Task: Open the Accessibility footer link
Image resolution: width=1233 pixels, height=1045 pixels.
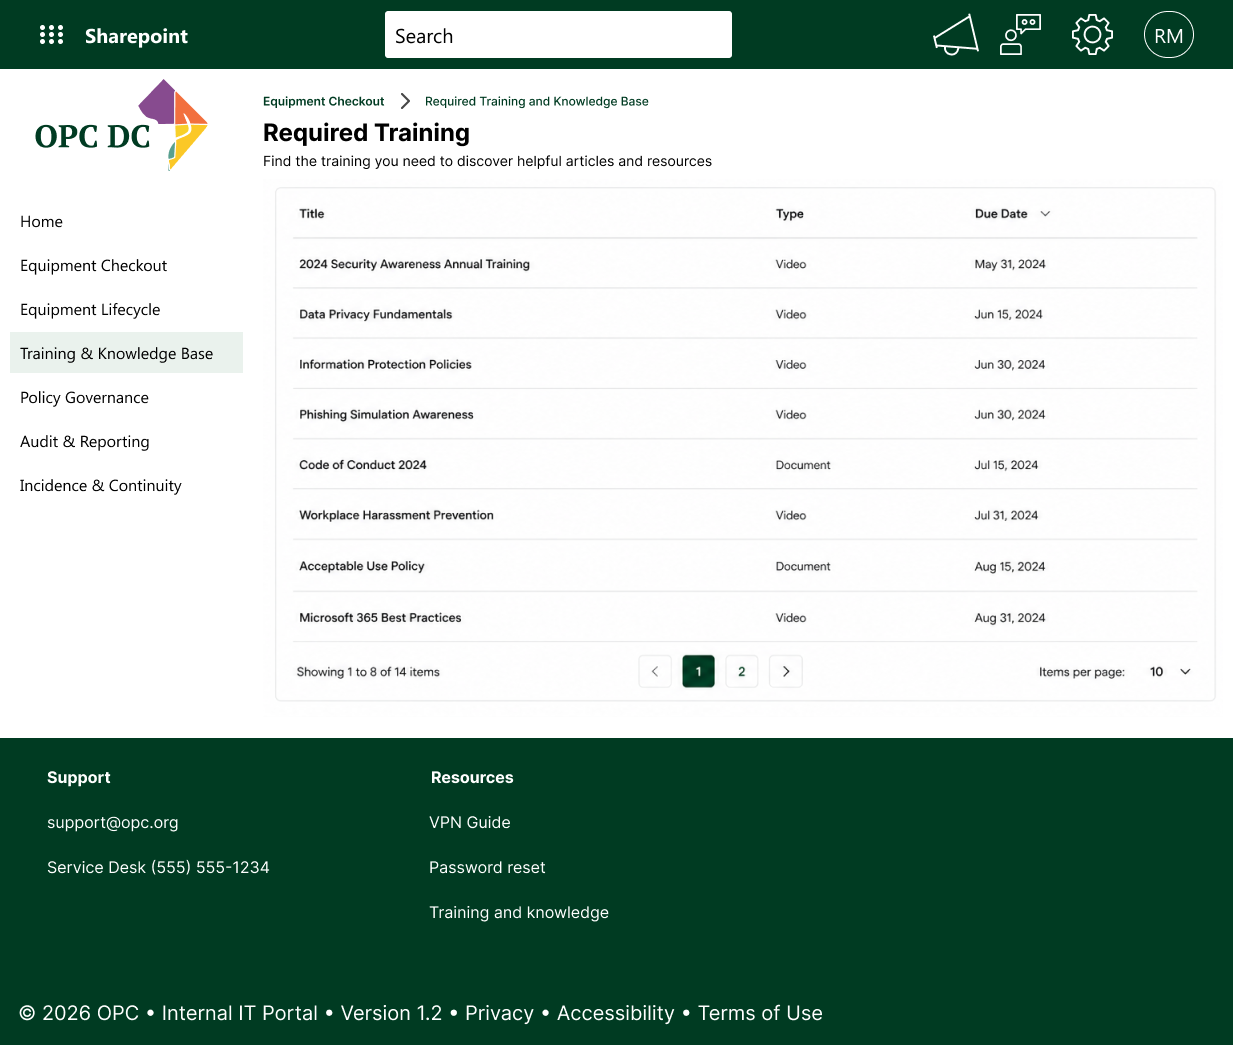Action: 615,1013
